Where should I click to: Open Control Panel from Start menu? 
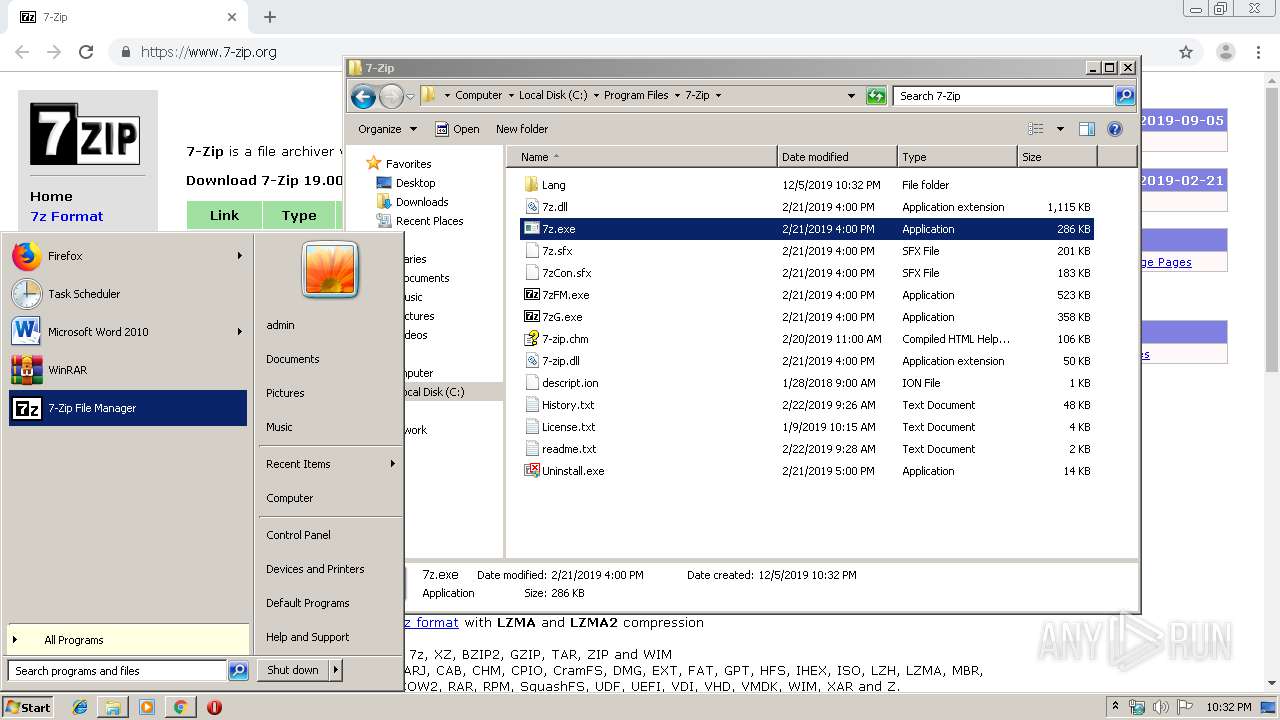click(x=298, y=535)
